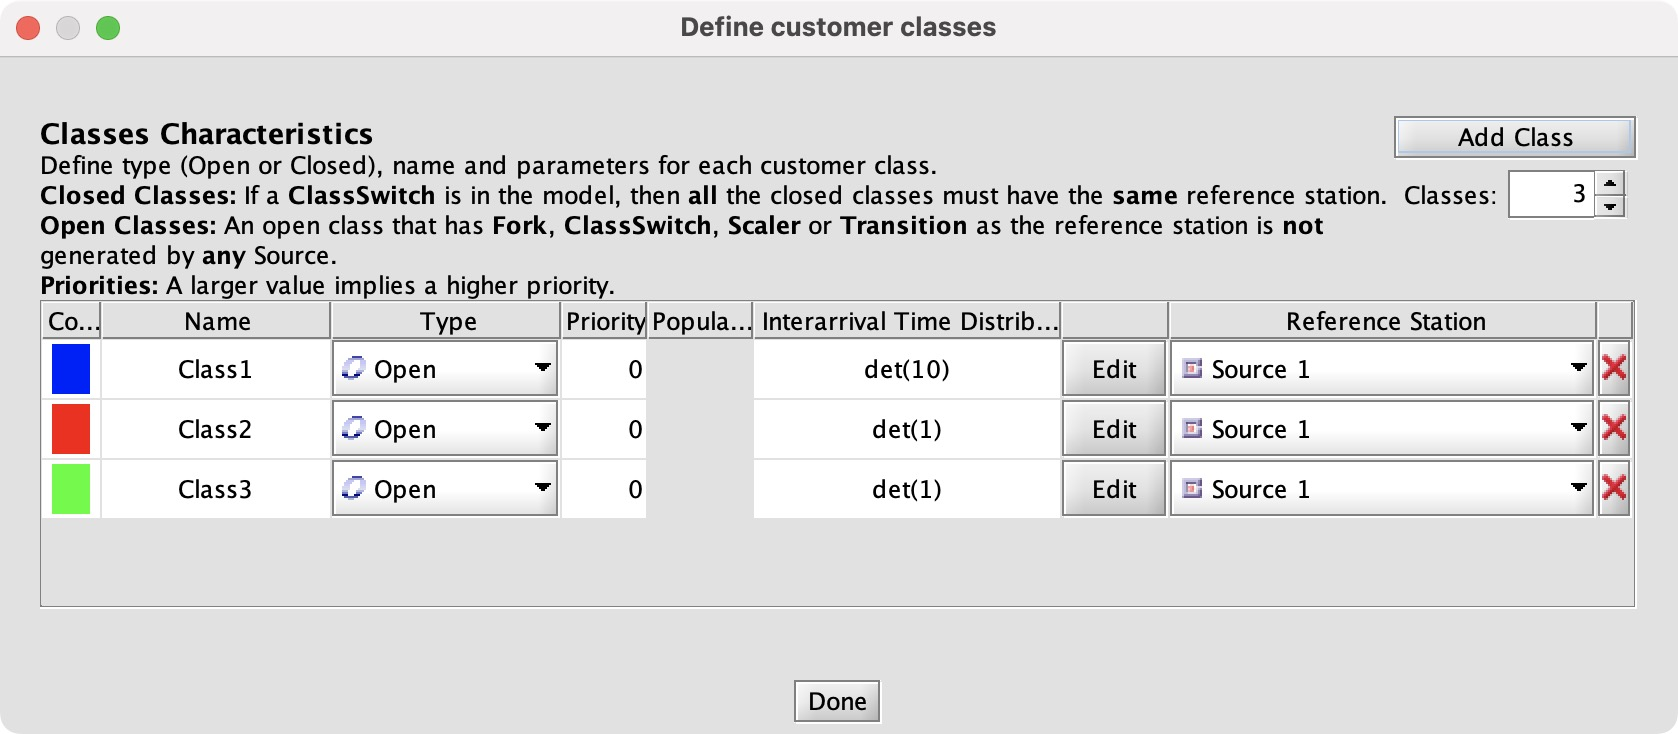Expand the Type dropdown for Class3

(x=445, y=489)
